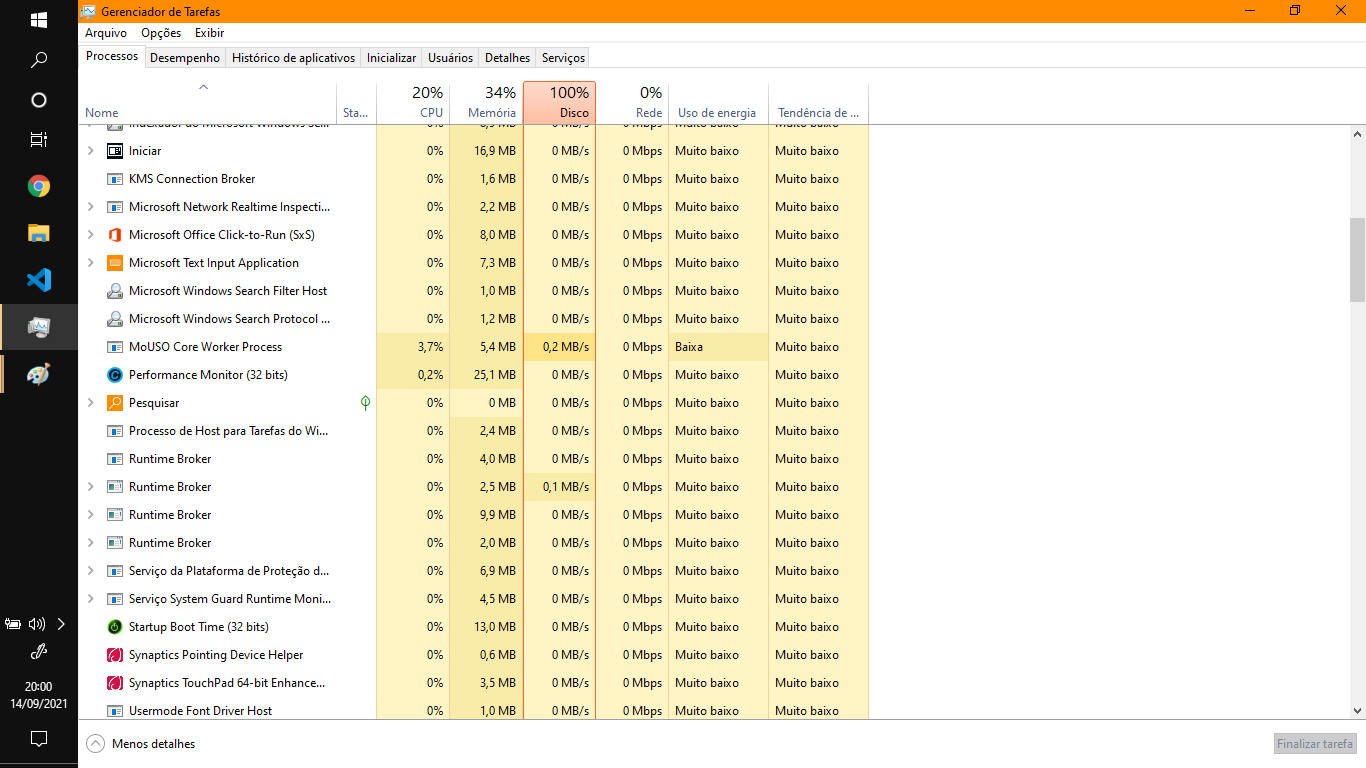Viewport: 1366px width, 768px height.
Task: Open File Explorer from taskbar
Action: click(39, 233)
